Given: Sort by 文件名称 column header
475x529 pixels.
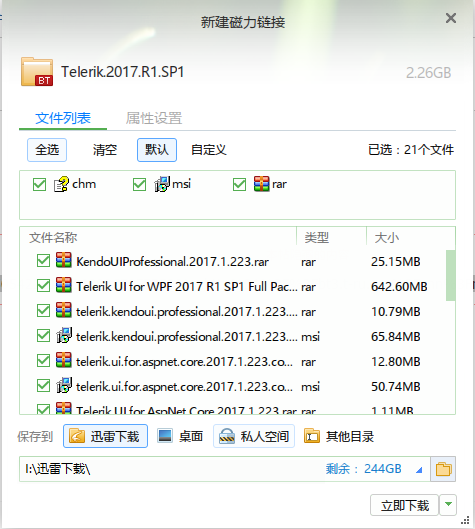Looking at the screenshot, I should 158,238.
